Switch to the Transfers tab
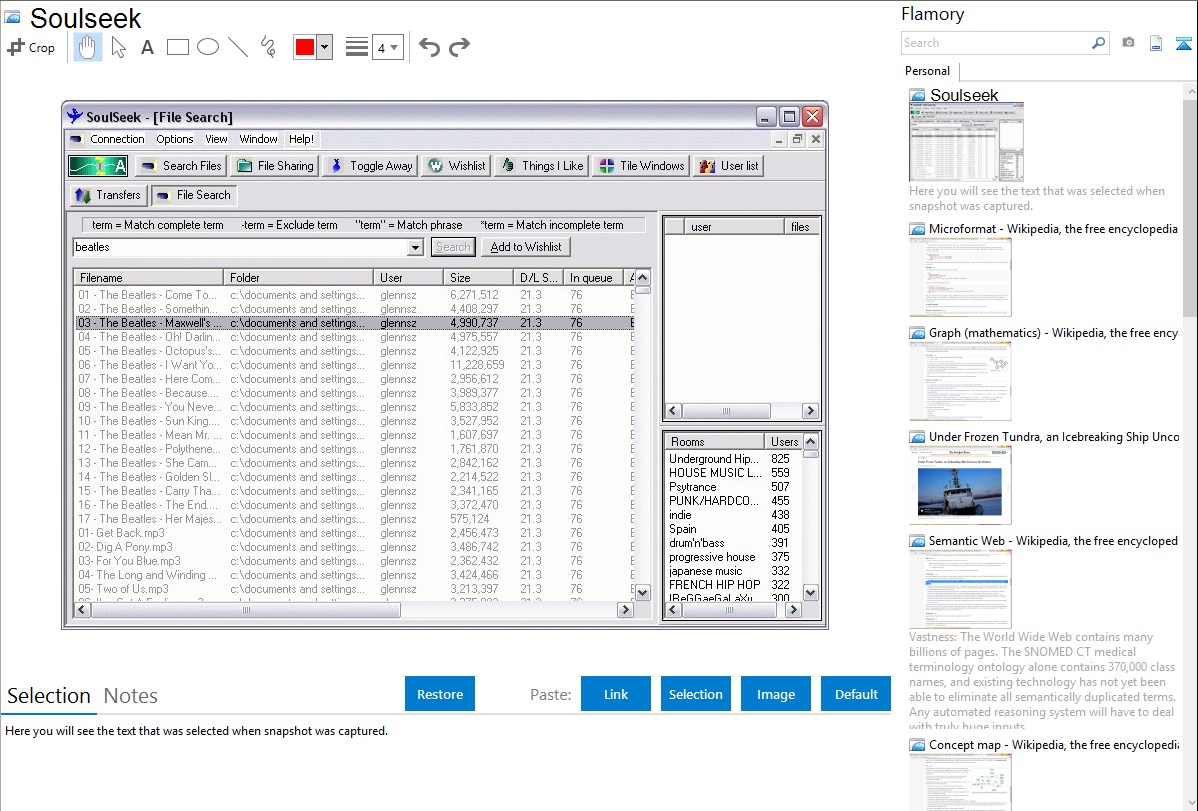Screen dimensions: 1198x811 click(108, 195)
